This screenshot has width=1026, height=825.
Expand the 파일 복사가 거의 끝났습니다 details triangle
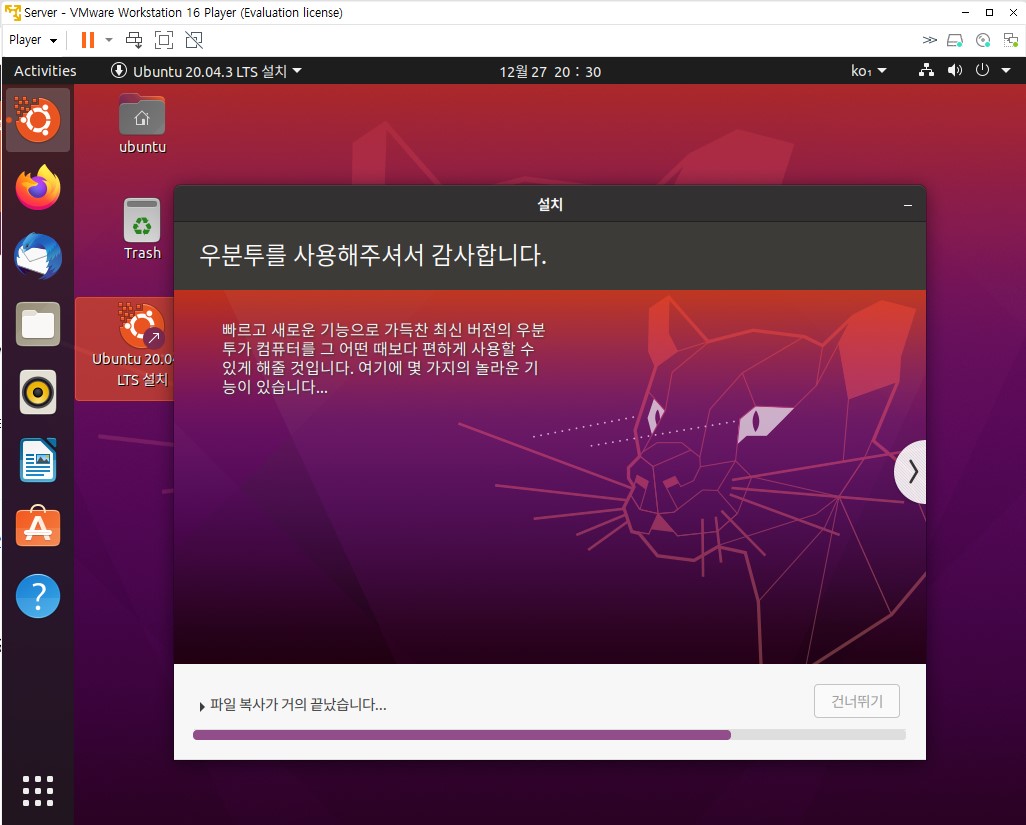[202, 706]
